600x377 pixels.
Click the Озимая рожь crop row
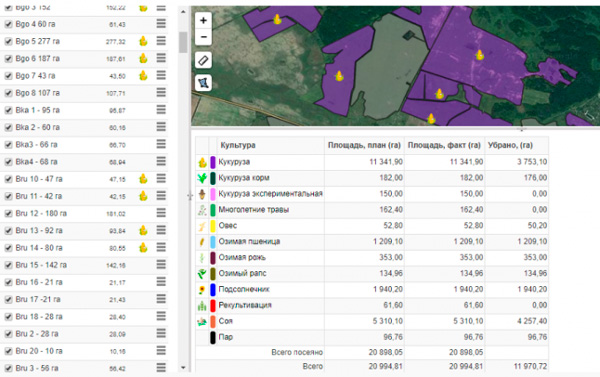pos(372,258)
